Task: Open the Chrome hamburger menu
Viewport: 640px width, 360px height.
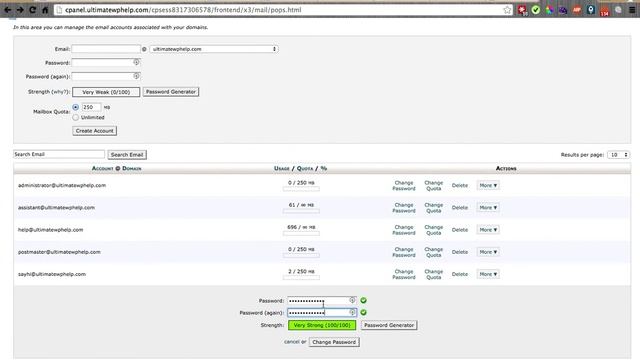Action: tap(632, 10)
